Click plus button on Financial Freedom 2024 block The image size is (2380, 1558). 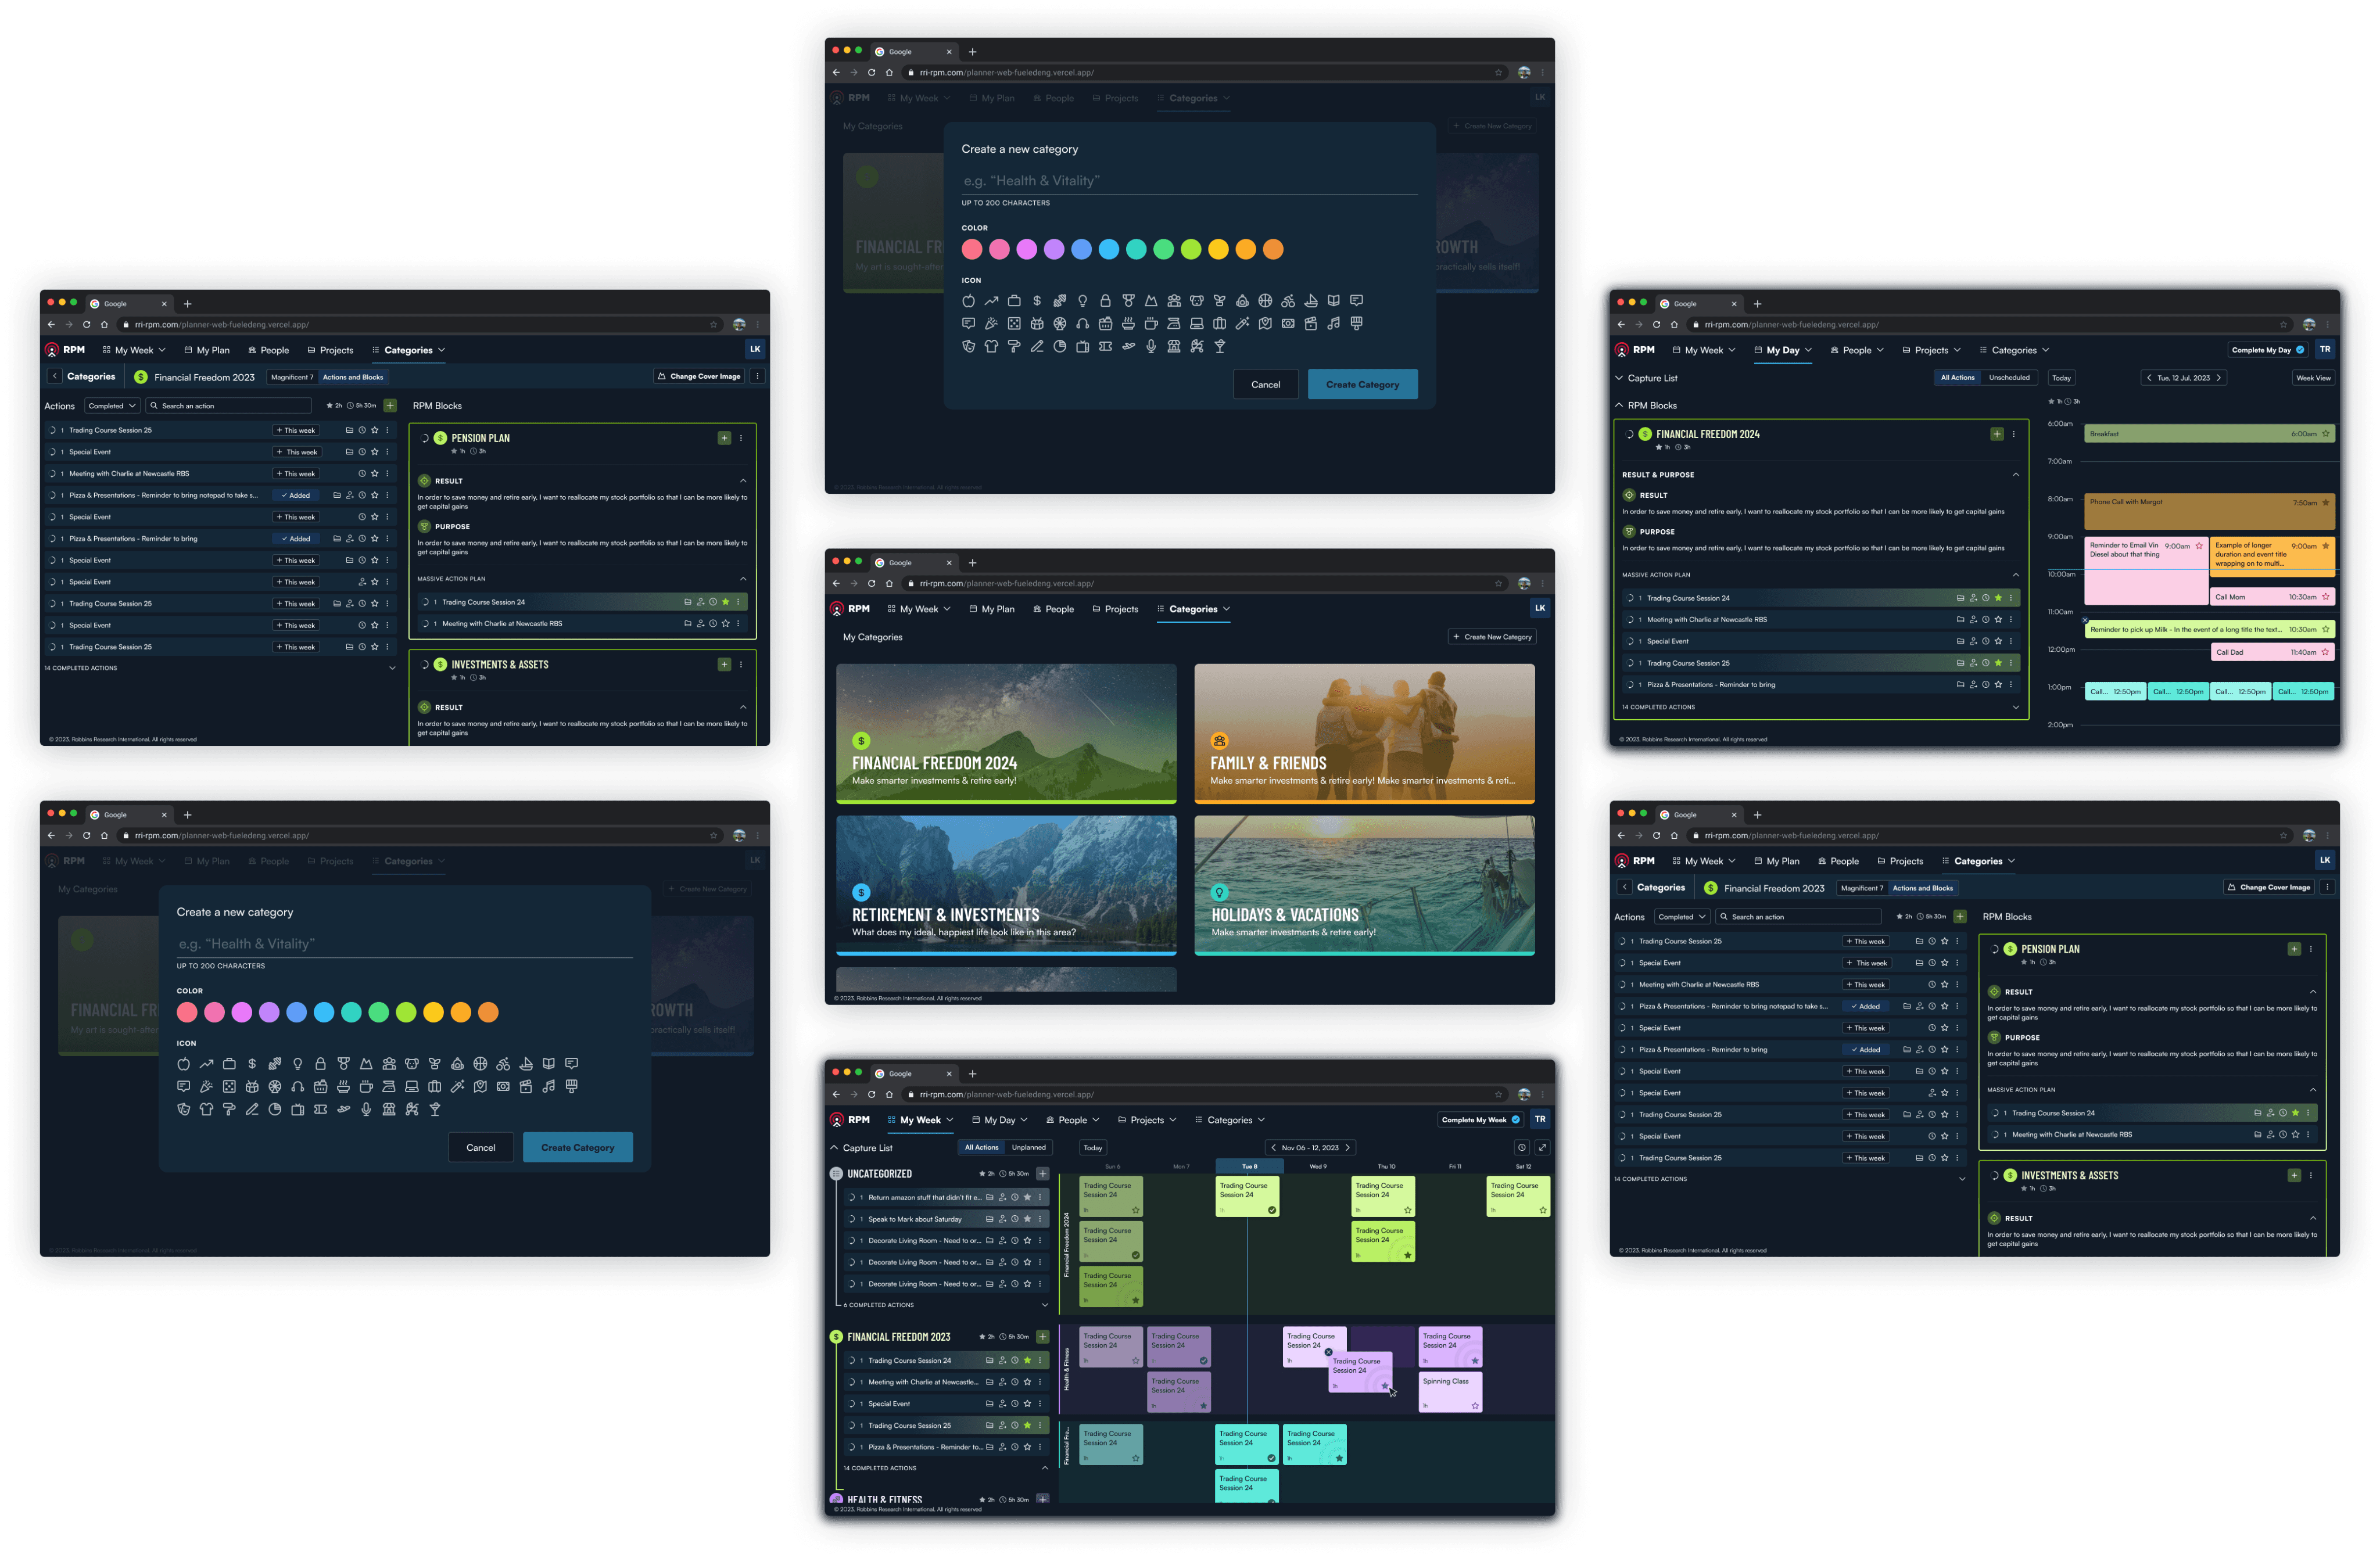tap(1996, 434)
